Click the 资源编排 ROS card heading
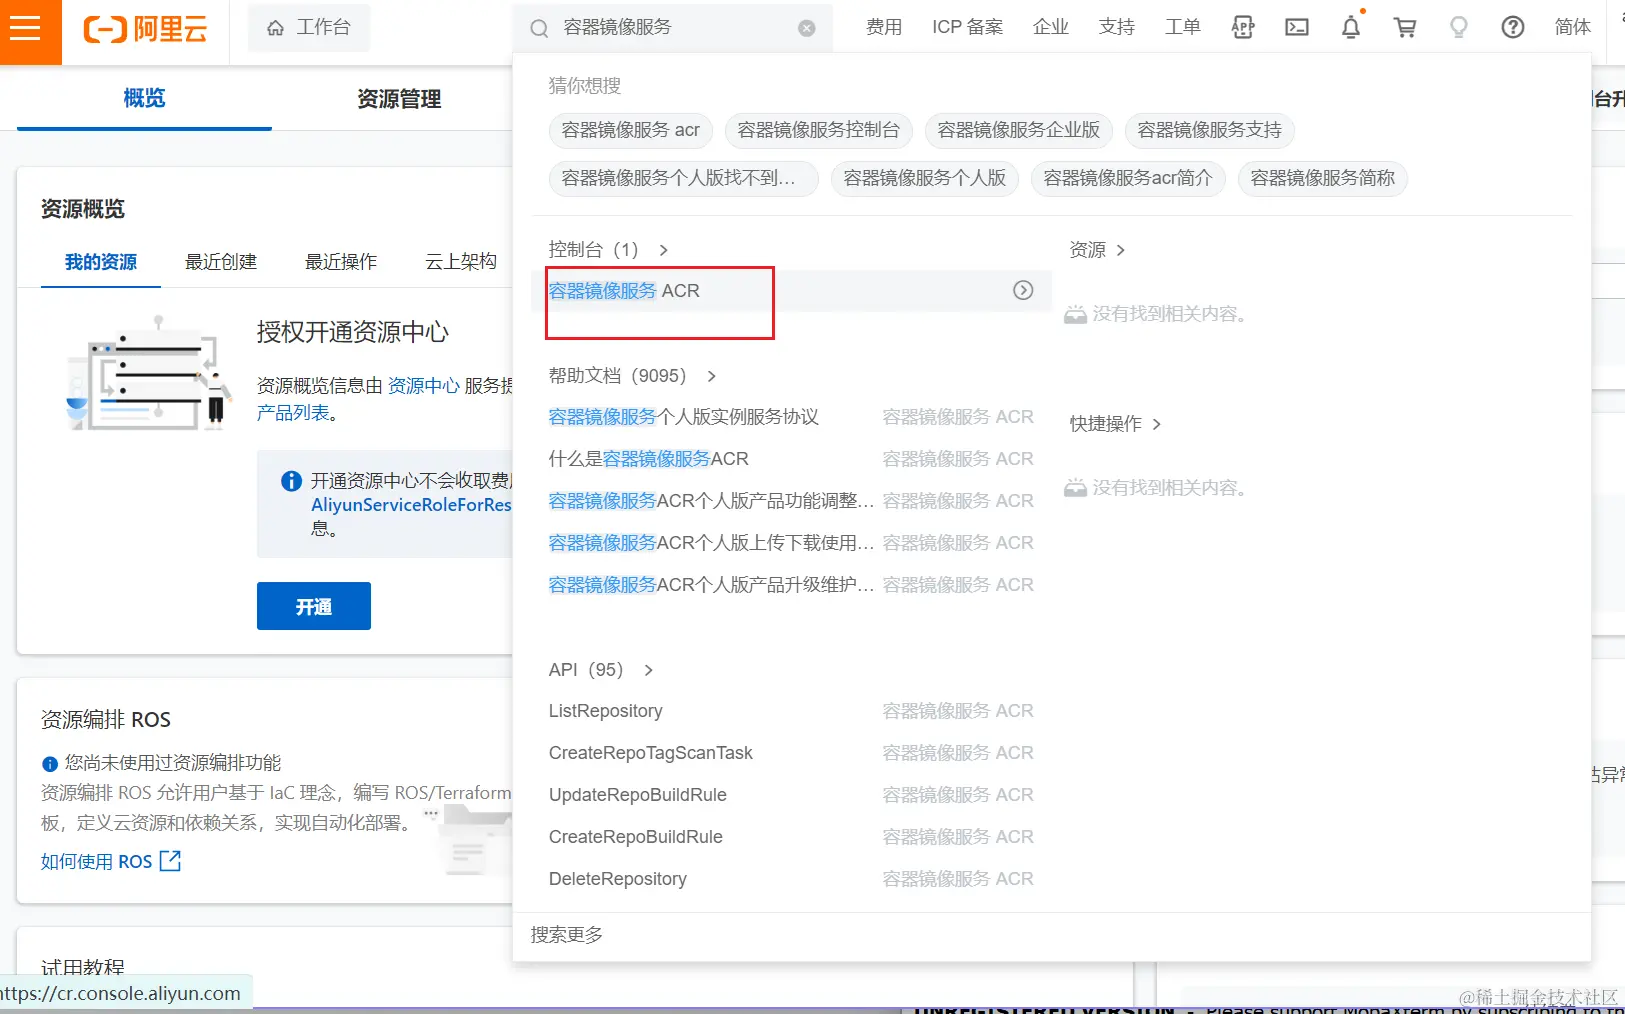 [106, 720]
